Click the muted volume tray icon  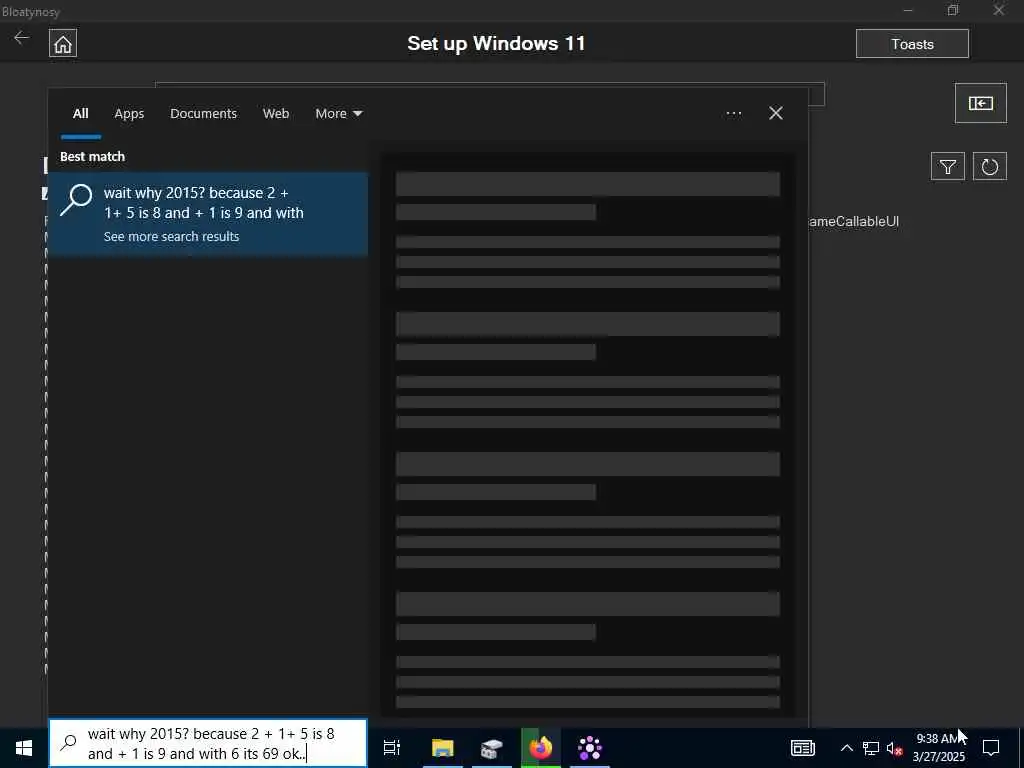pyautogui.click(x=895, y=748)
